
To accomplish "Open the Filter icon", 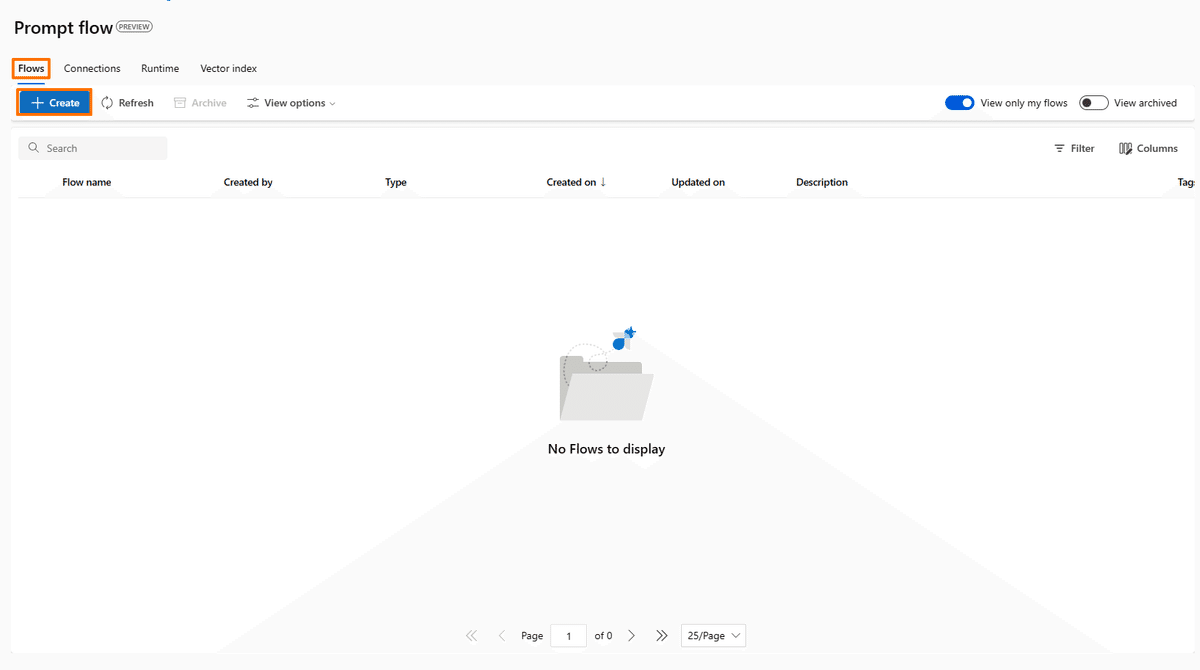I will click(x=1059, y=148).
